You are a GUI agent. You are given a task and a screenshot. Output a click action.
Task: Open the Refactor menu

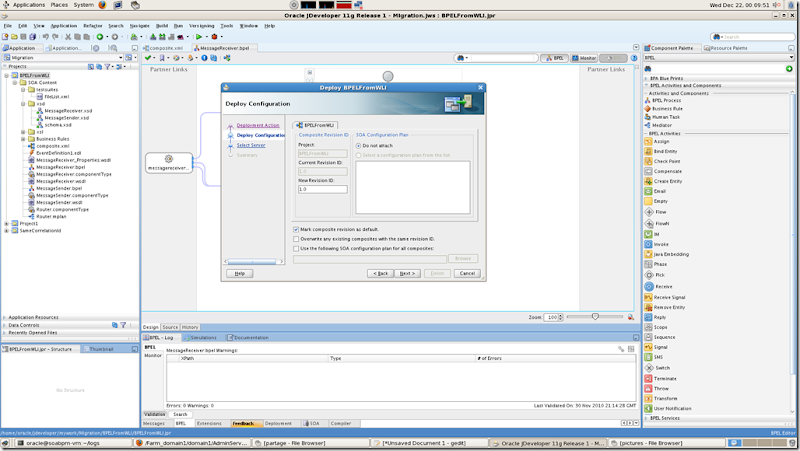92,26
